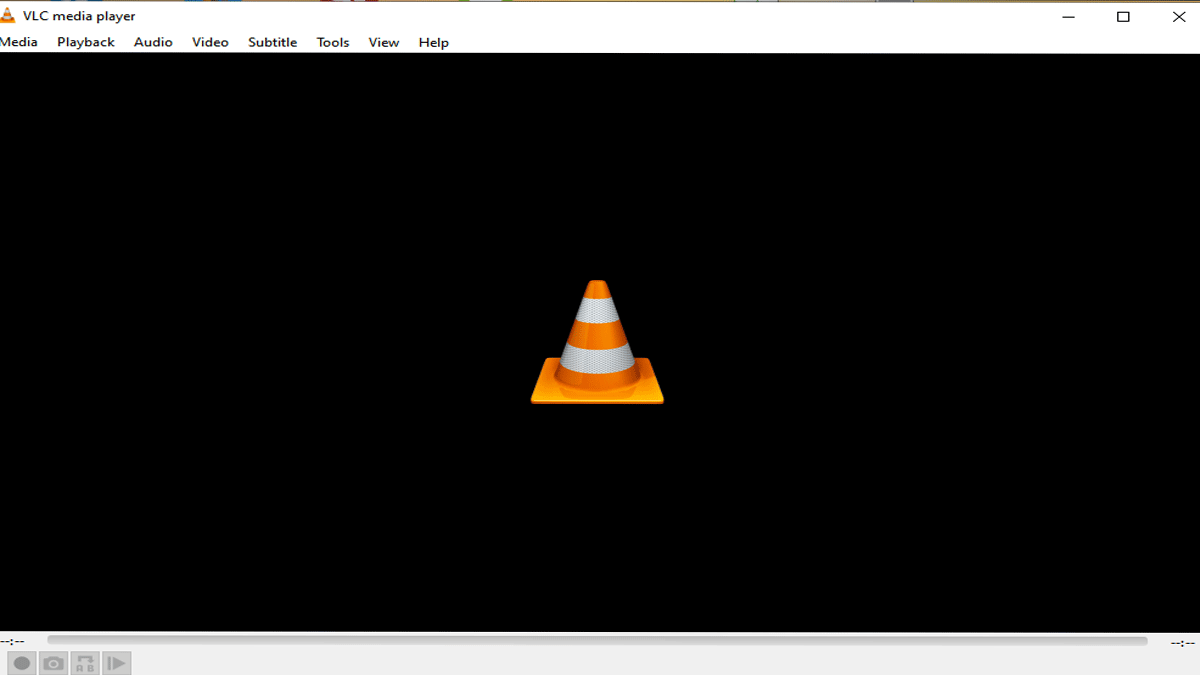The image size is (1200, 675).
Task: Open the Playback menu
Action: coord(86,42)
